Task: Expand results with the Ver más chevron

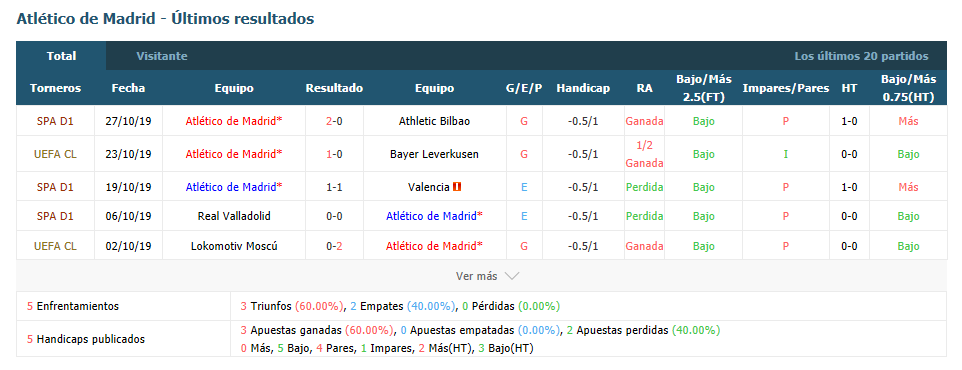Action: pos(512,276)
